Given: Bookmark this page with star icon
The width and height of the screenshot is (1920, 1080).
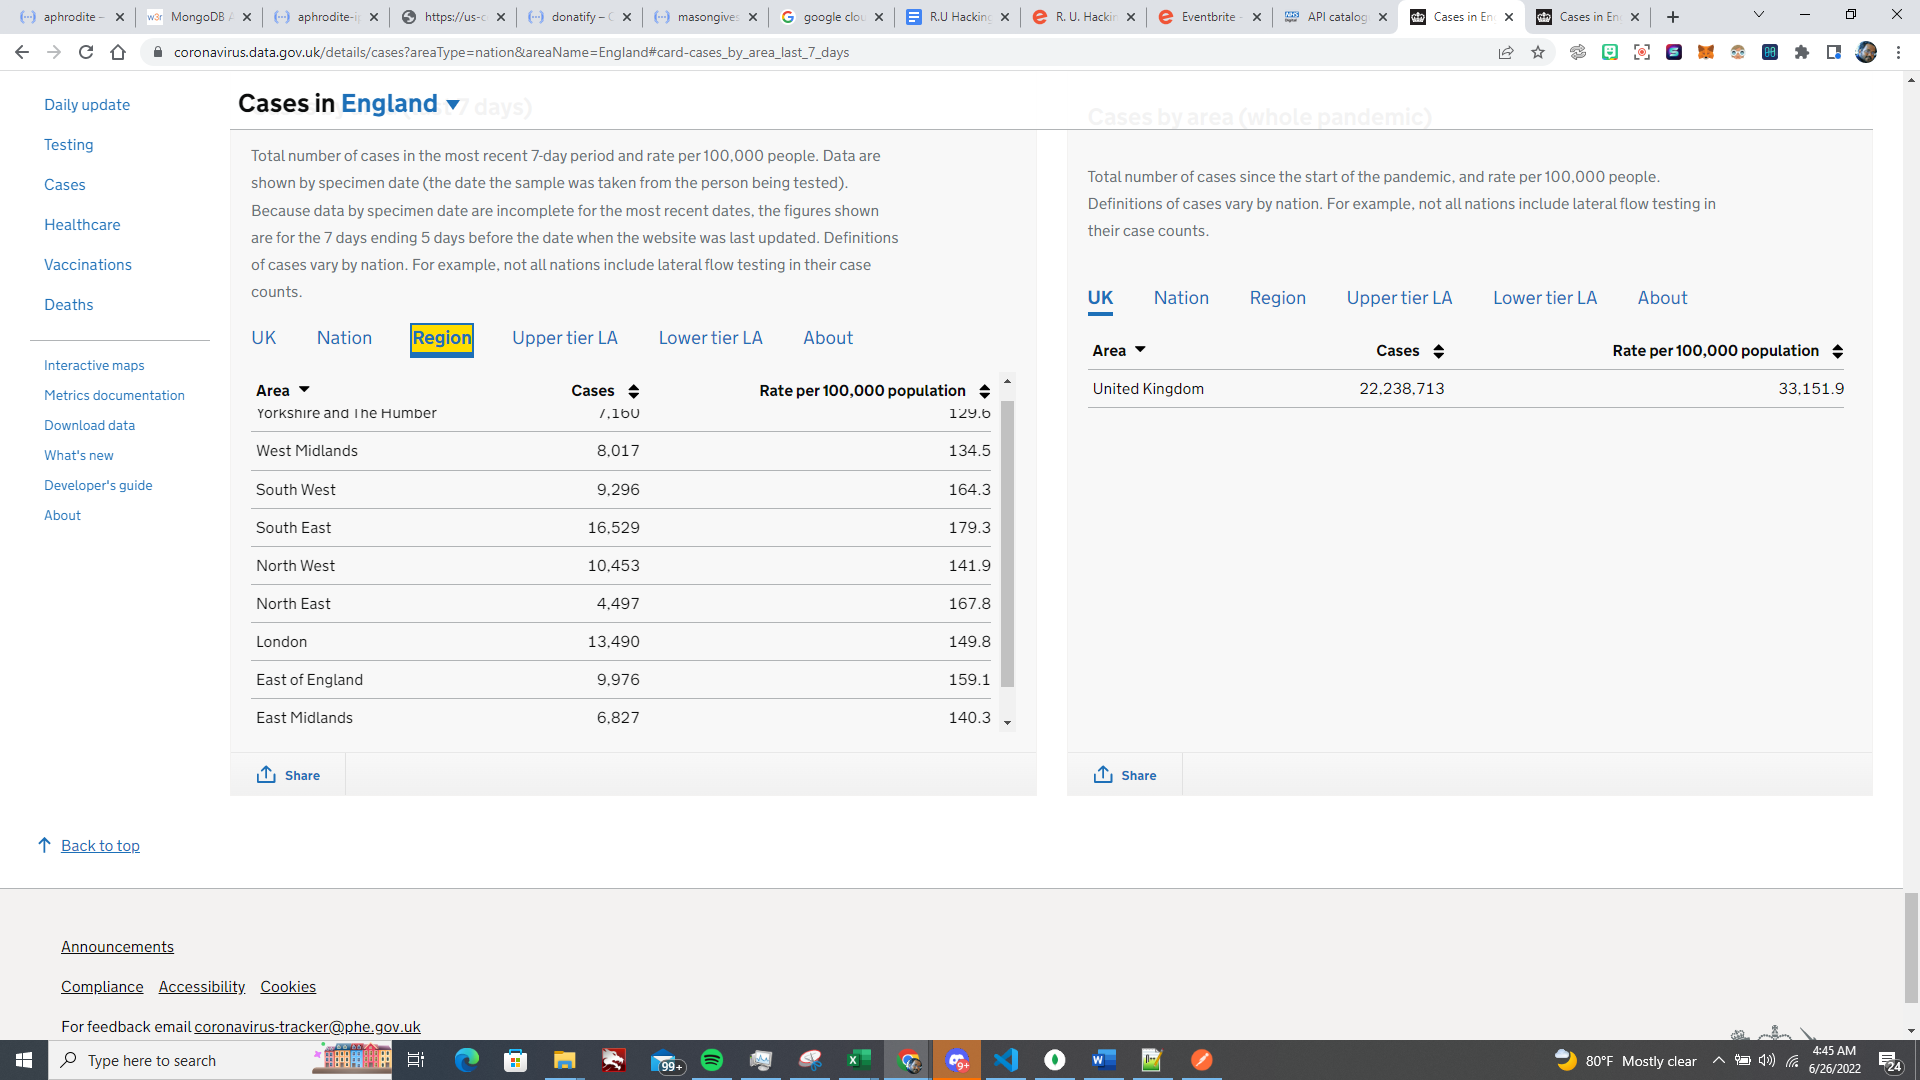Looking at the screenshot, I should pyautogui.click(x=1538, y=52).
